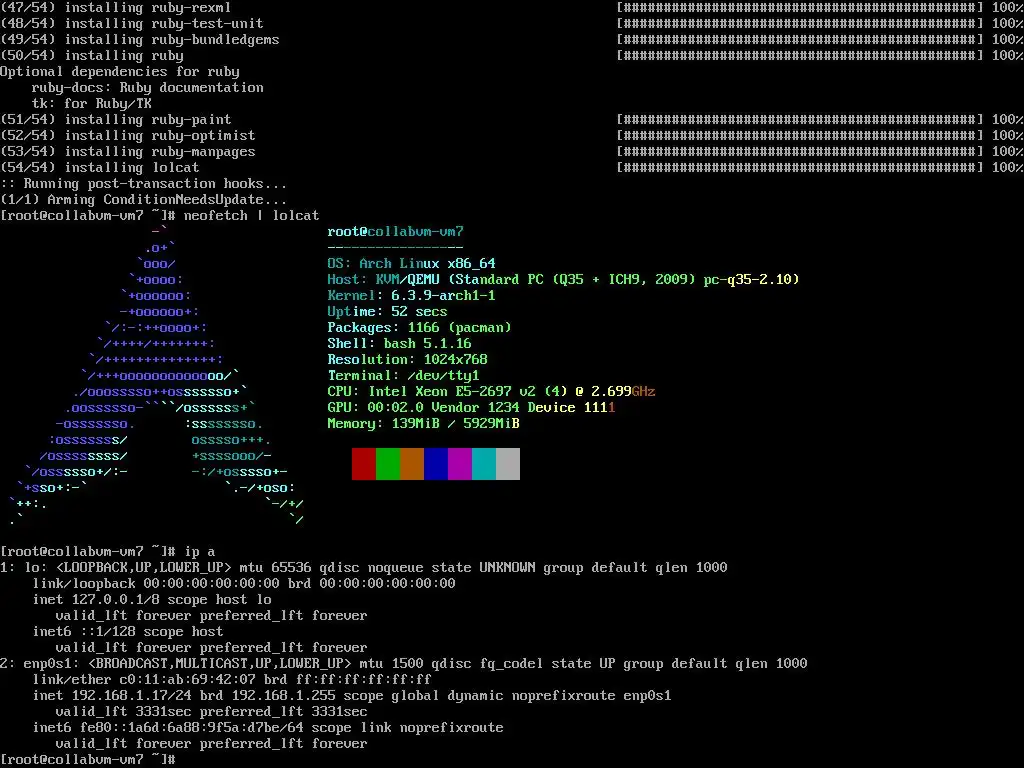
Task: Click the 'Memory: 139MiB / 5929MiB' line
Action: 423,423
